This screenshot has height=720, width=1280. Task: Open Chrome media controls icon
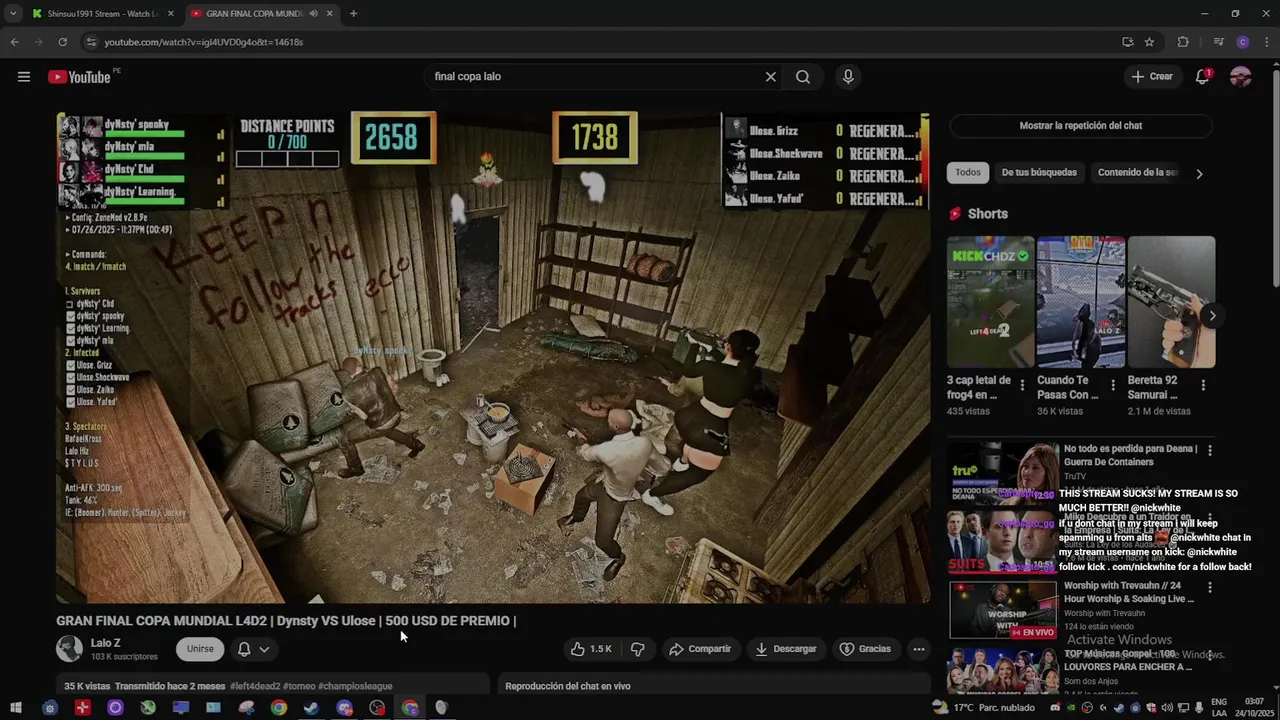point(1218,42)
